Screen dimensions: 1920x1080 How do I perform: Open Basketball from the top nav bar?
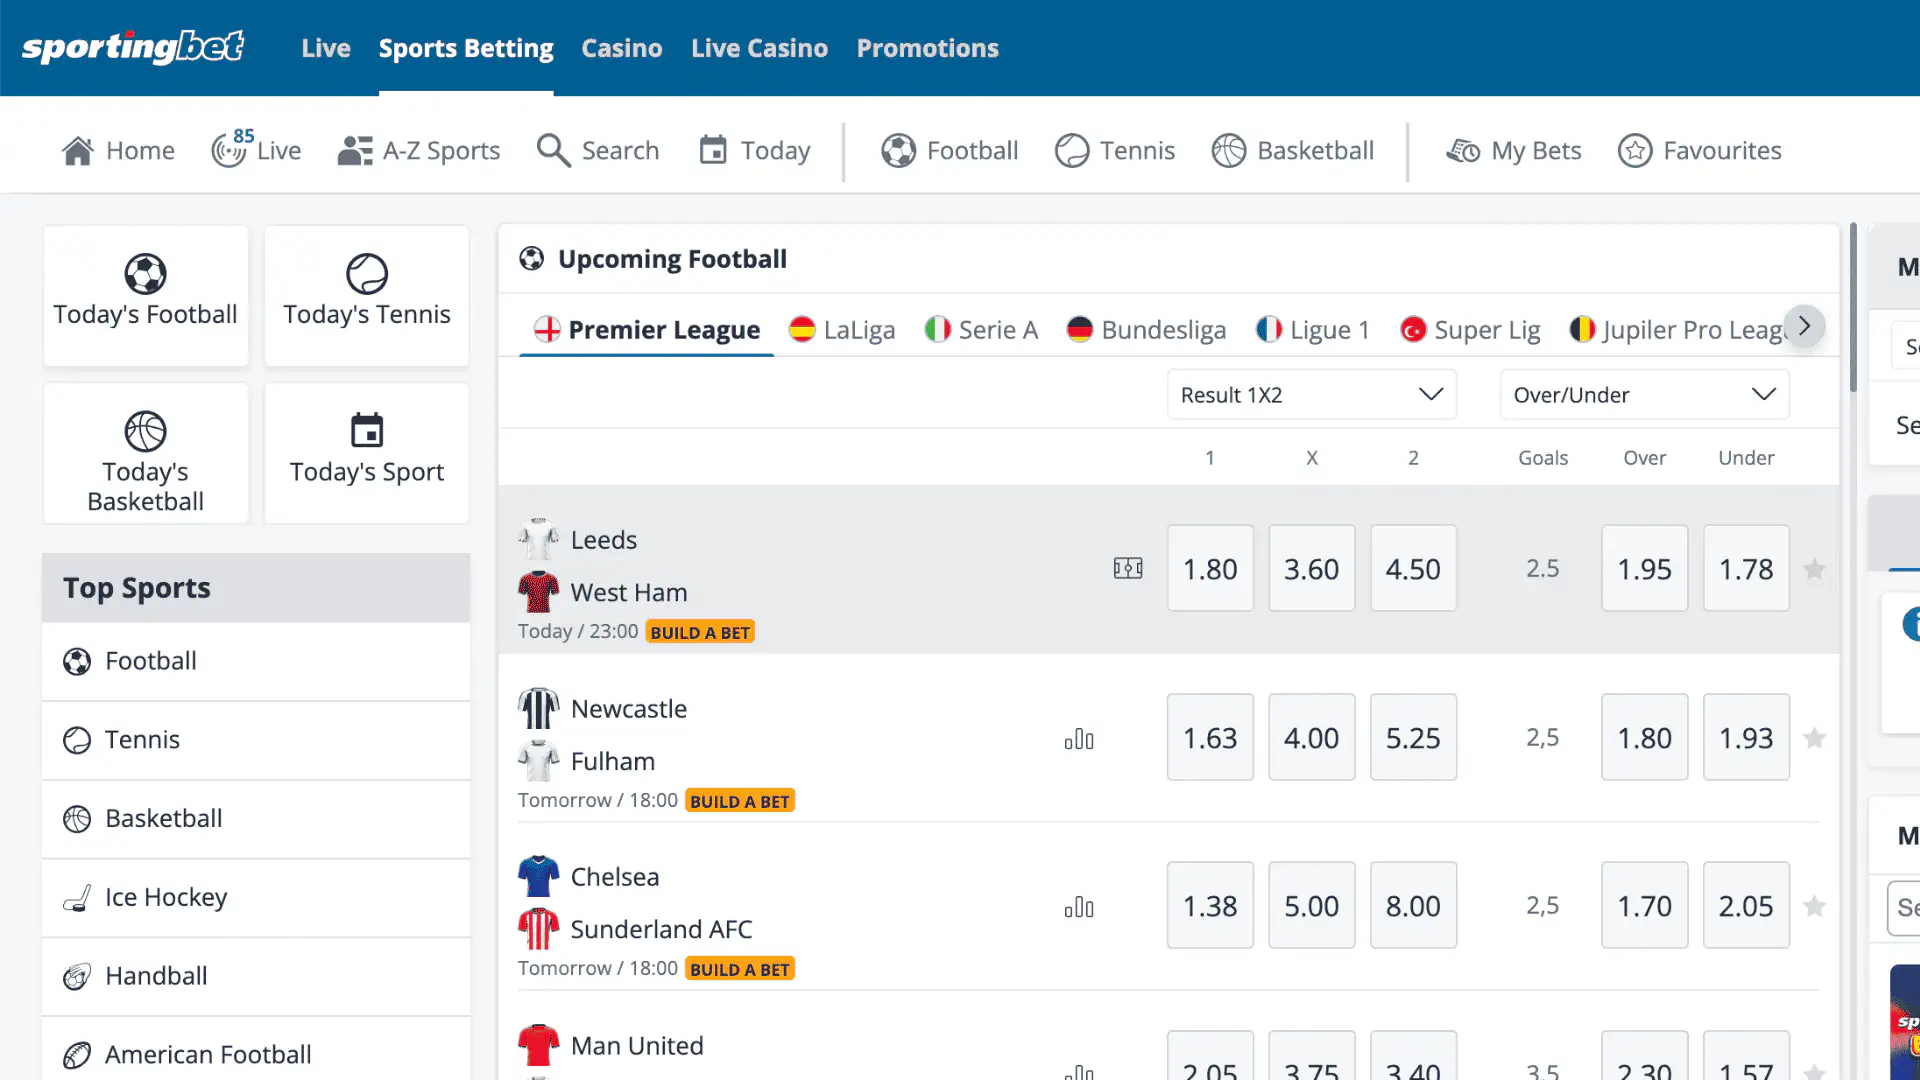coord(1293,150)
